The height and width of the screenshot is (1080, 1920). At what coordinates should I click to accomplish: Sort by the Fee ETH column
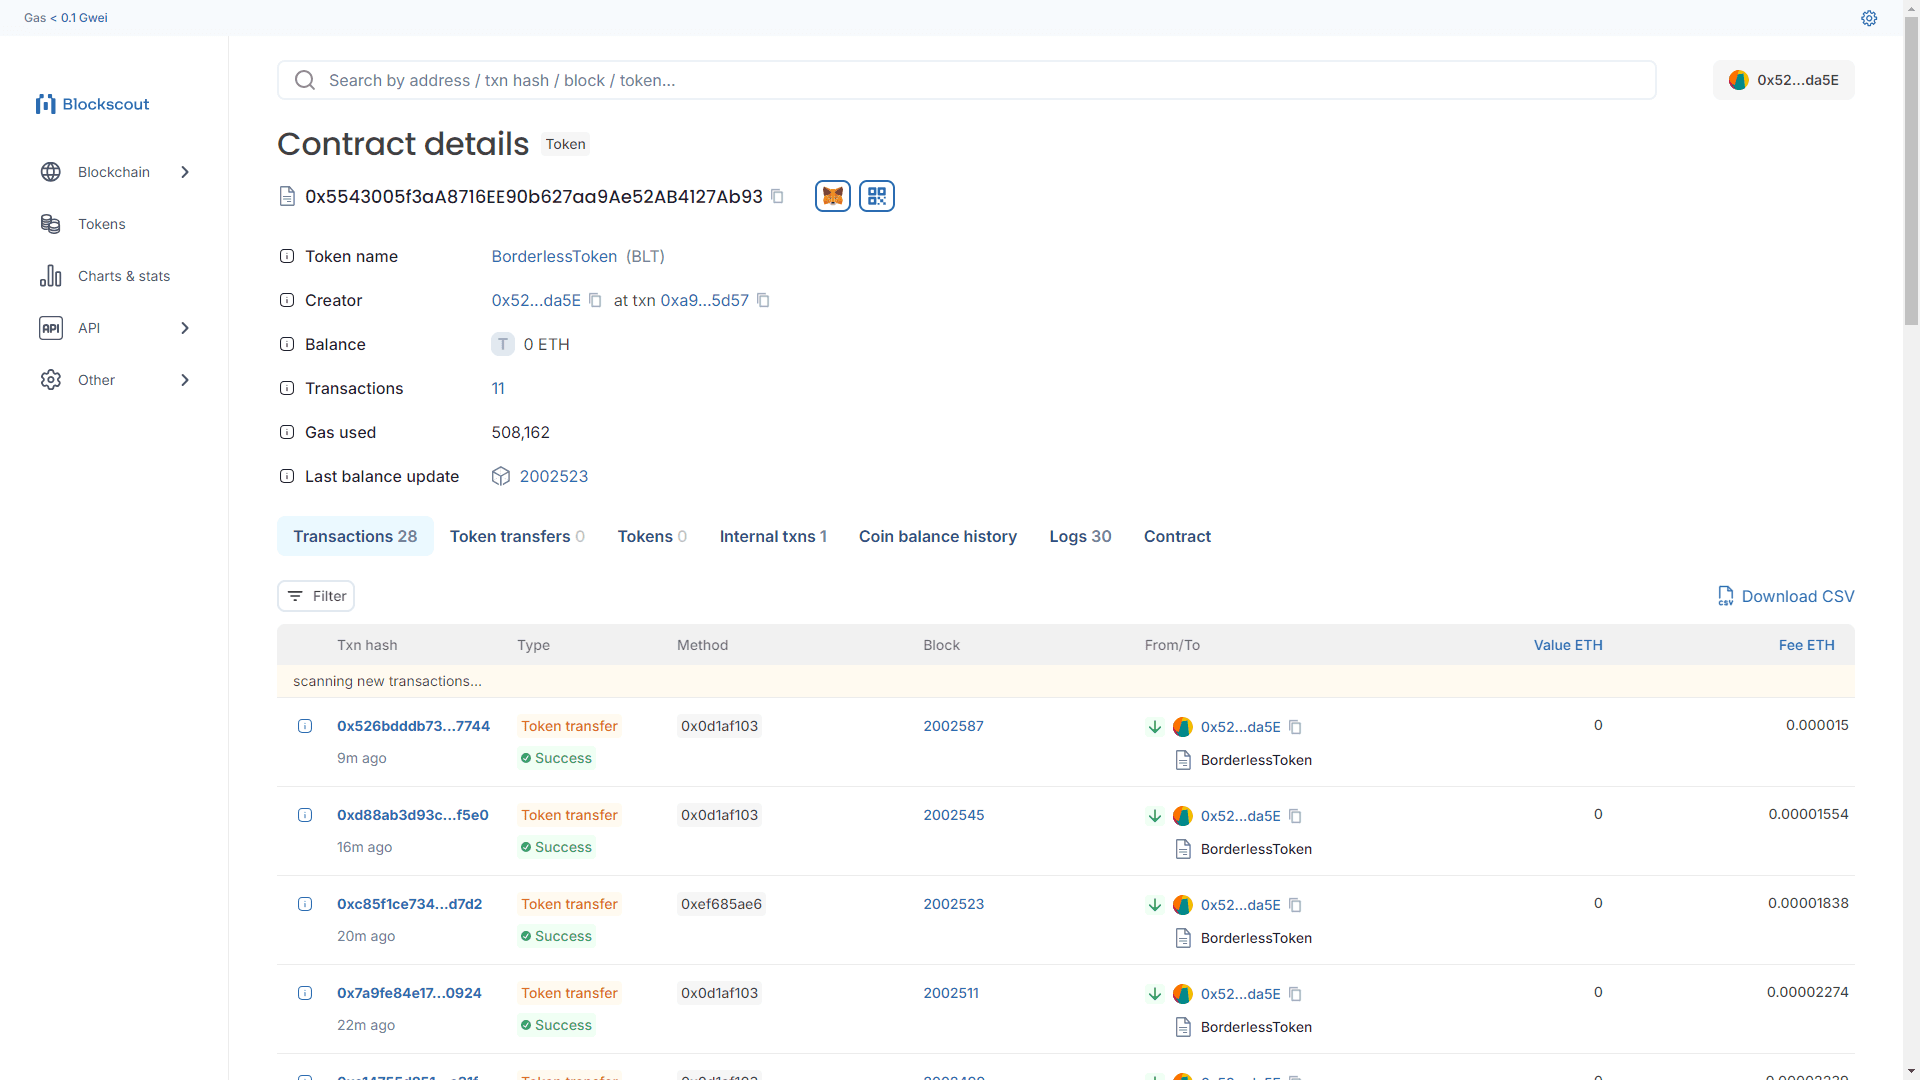coord(1806,645)
